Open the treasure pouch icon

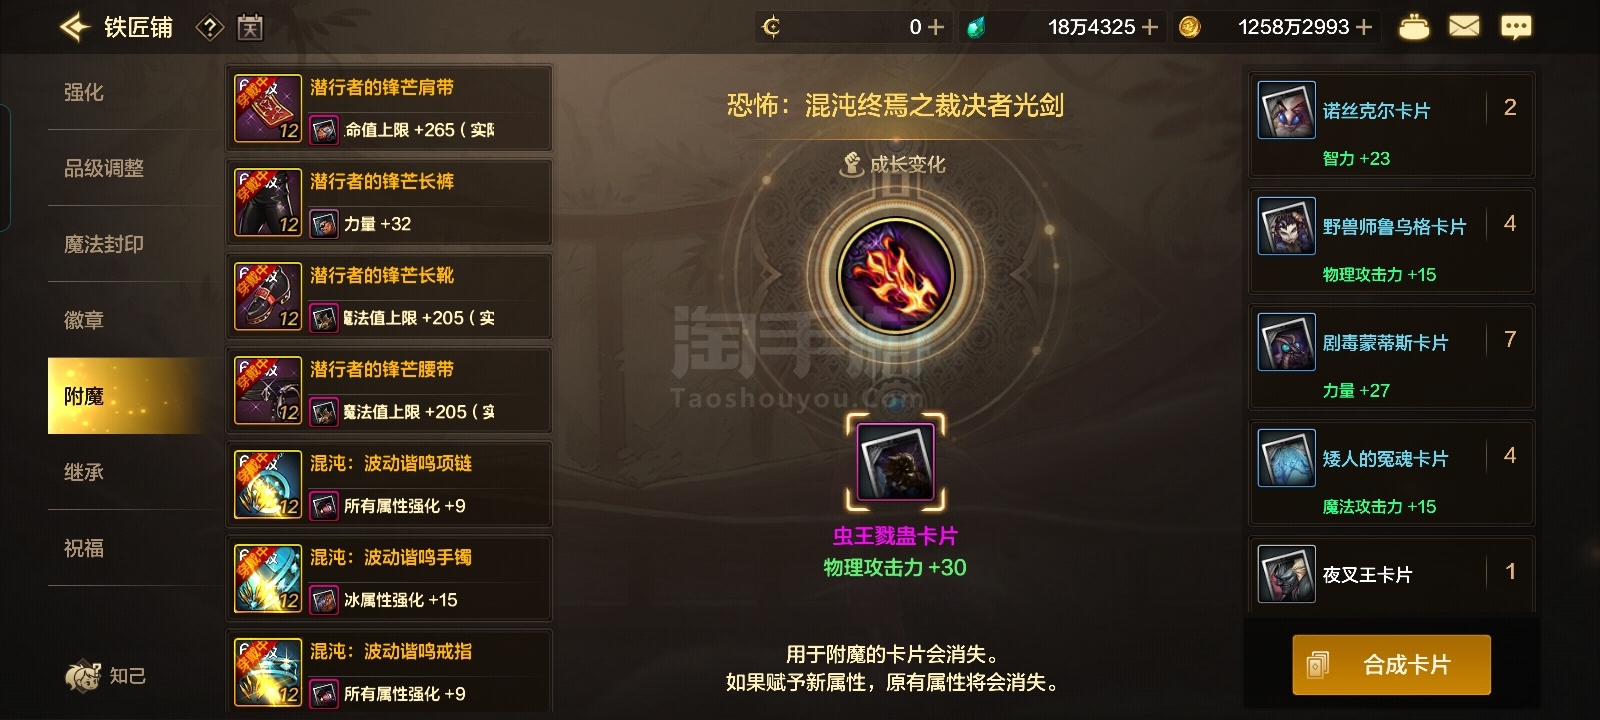[x=1413, y=27]
